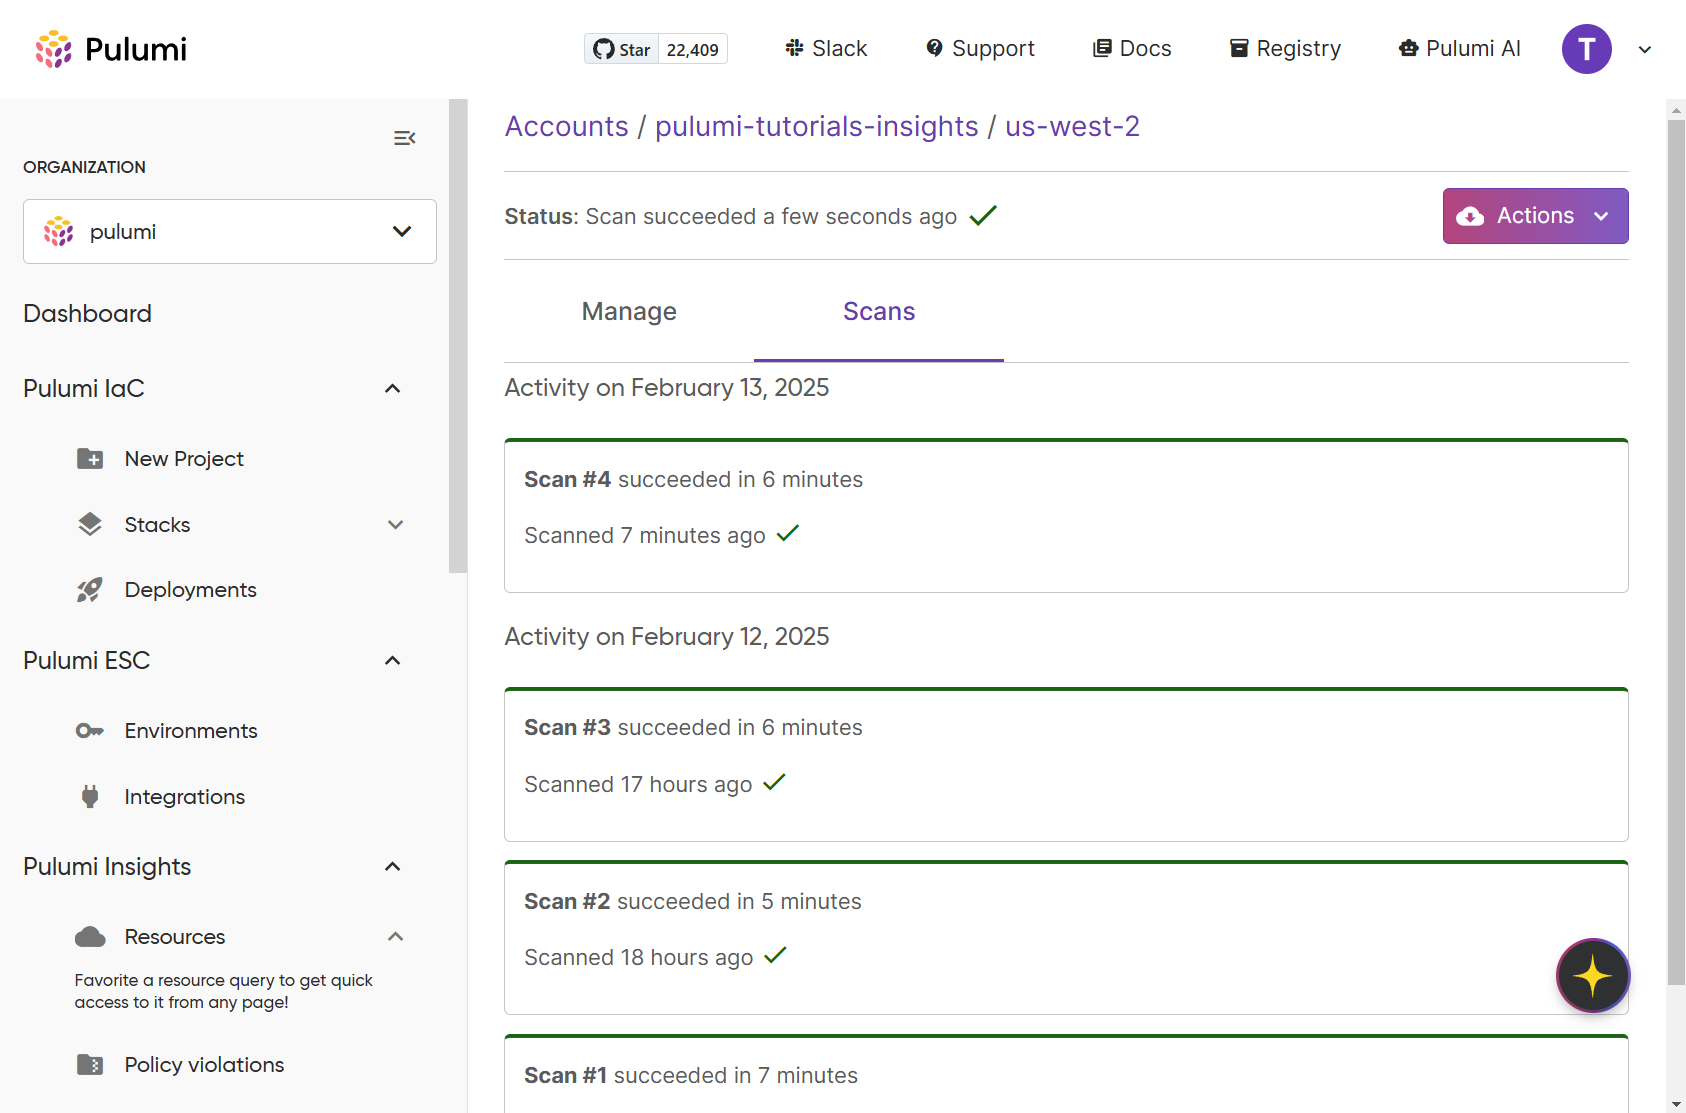Viewport: 1686px width, 1113px height.
Task: Click the Accounts breadcrumb link
Action: pyautogui.click(x=566, y=127)
